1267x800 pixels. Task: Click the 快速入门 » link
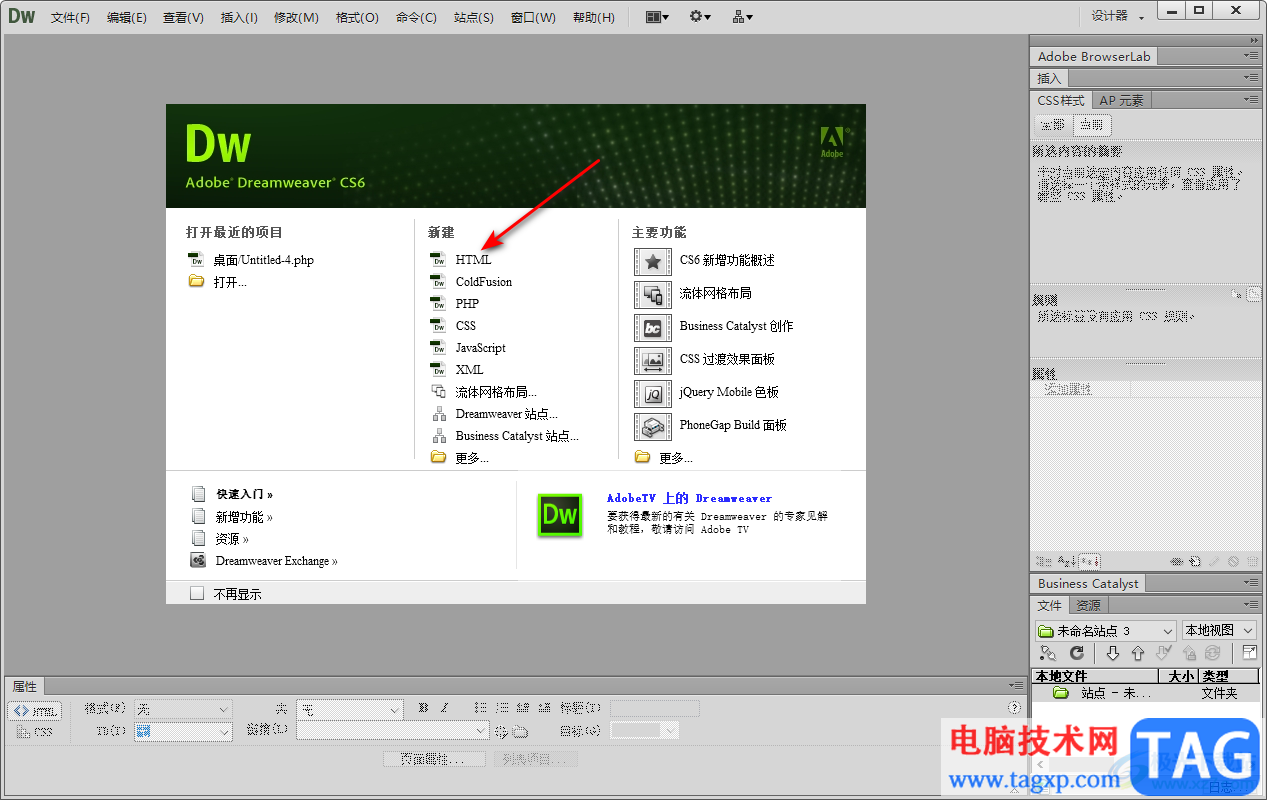pyautogui.click(x=245, y=494)
